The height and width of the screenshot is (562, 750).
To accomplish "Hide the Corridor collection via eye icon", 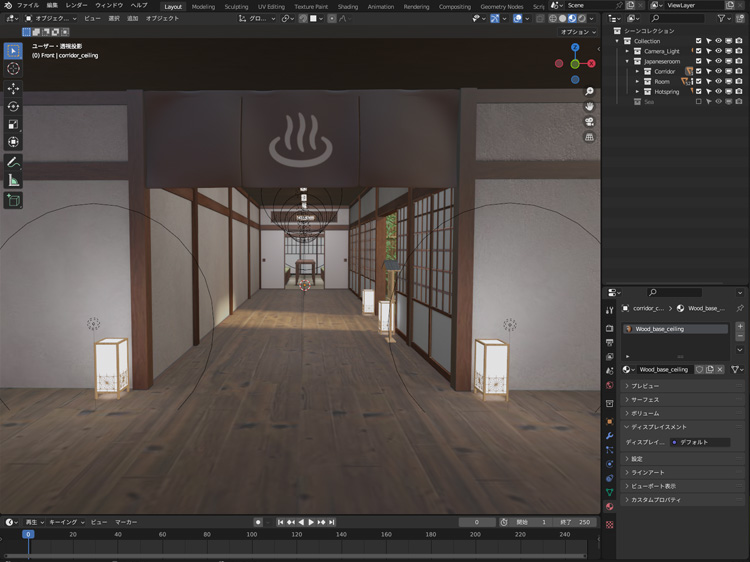I will (x=718, y=71).
